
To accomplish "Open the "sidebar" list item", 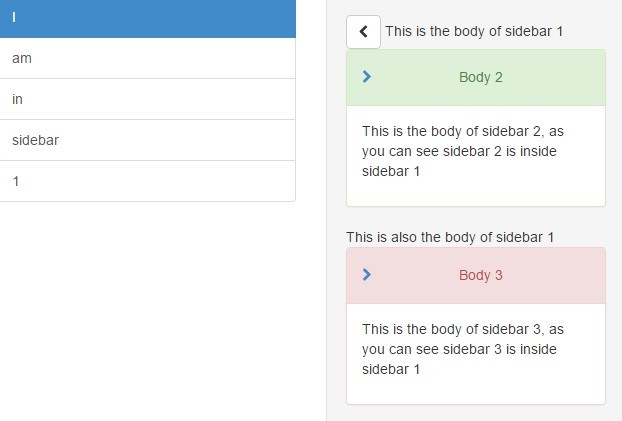I will [147, 141].
